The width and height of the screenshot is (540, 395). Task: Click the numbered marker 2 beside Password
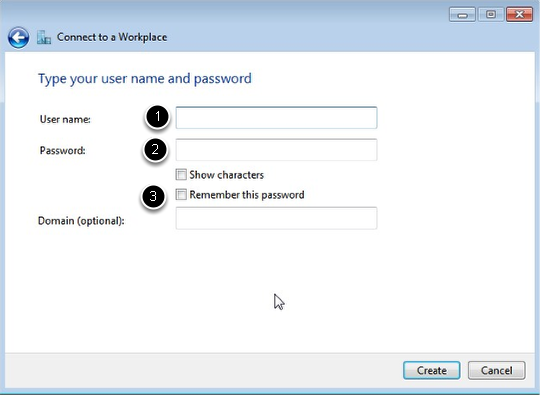pos(155,149)
